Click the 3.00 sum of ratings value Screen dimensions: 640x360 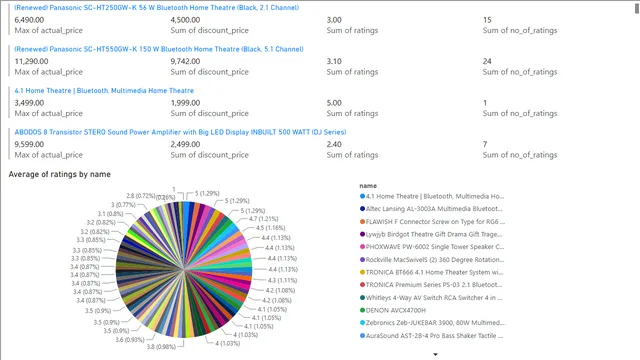tap(334, 20)
